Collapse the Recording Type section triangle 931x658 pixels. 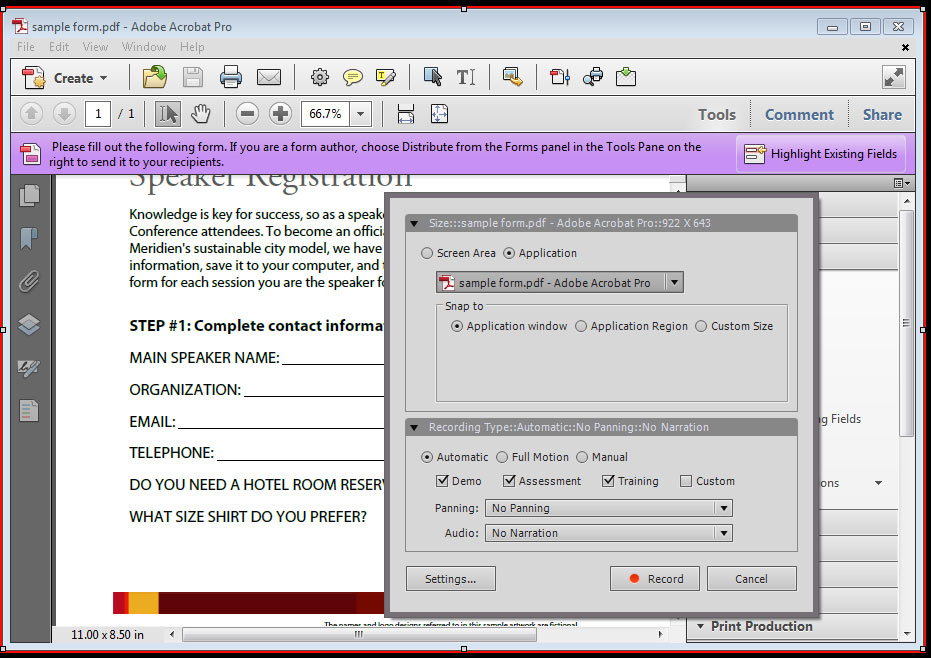(x=414, y=428)
